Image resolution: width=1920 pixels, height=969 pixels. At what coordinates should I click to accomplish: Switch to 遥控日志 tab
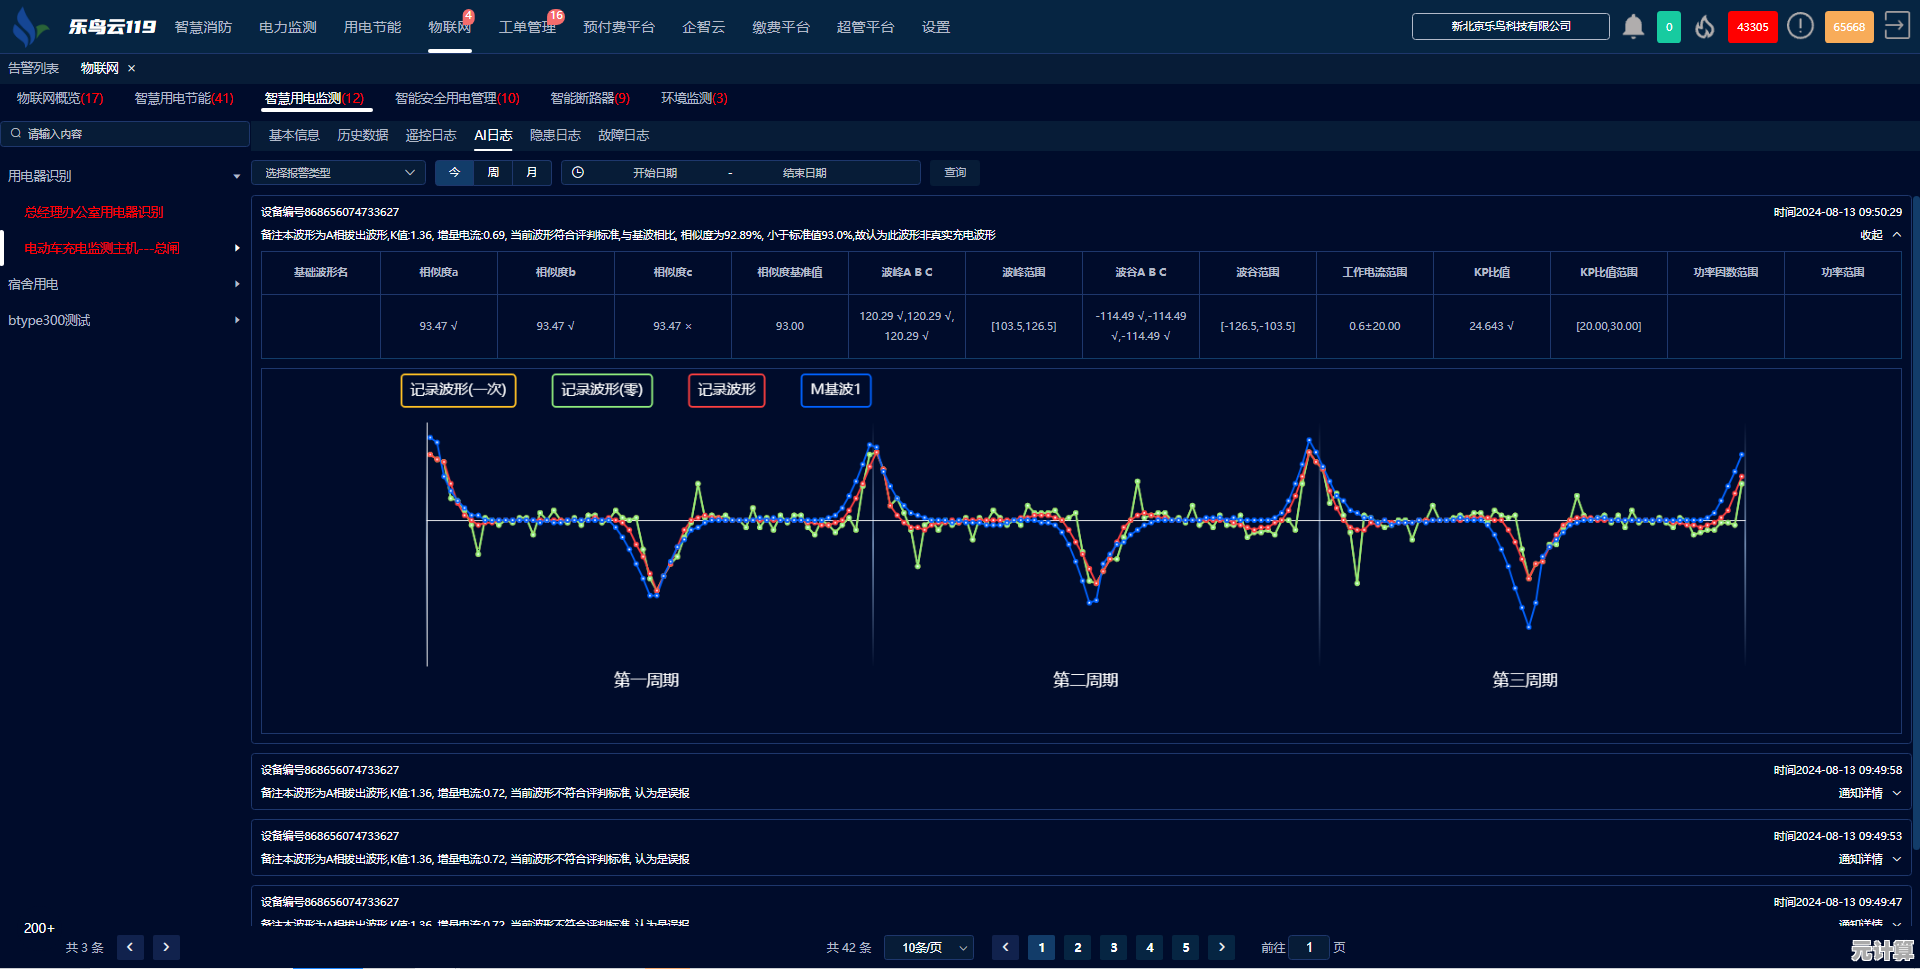(431, 135)
